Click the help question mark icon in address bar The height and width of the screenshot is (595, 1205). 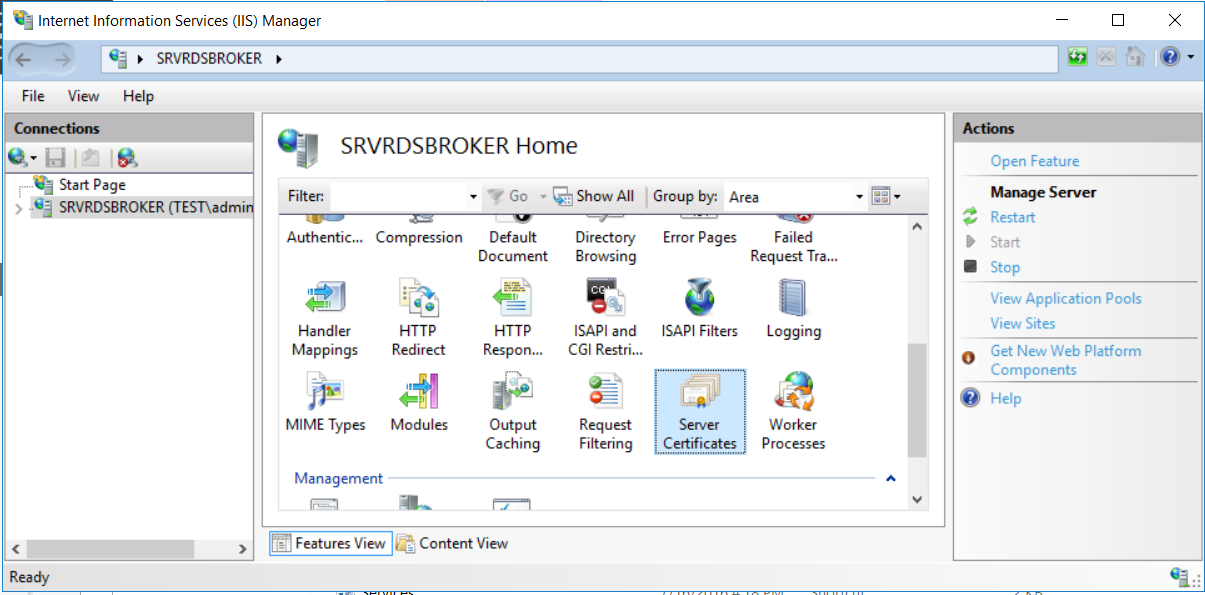(x=1170, y=57)
